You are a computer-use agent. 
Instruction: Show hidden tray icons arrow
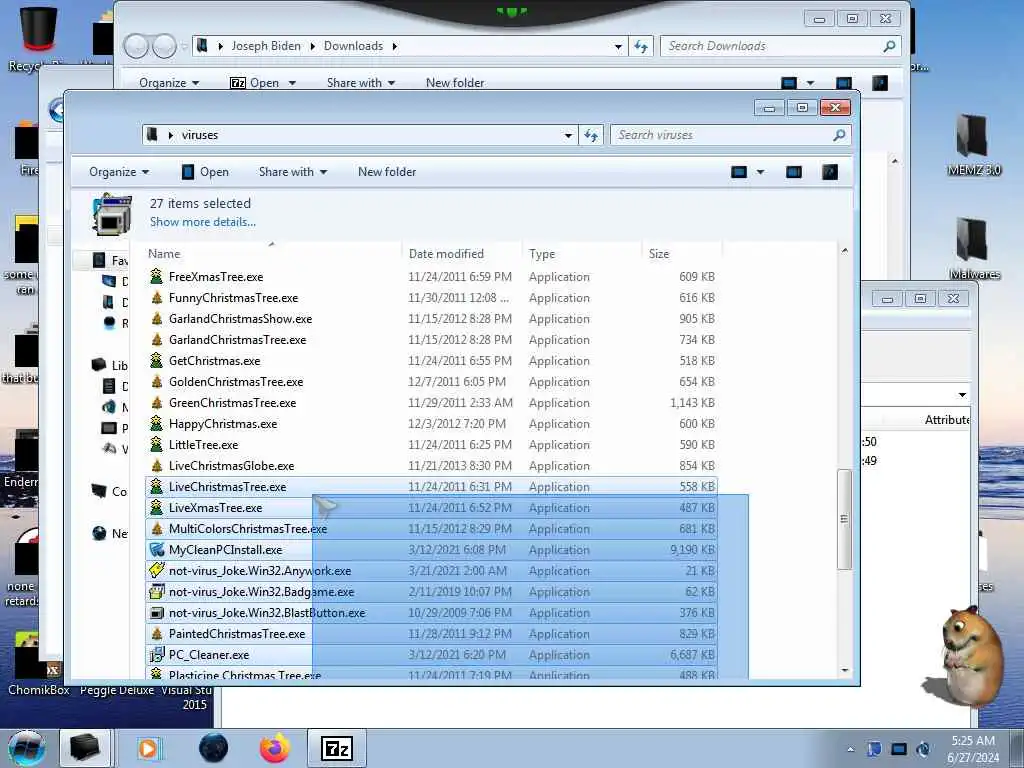tap(850, 749)
